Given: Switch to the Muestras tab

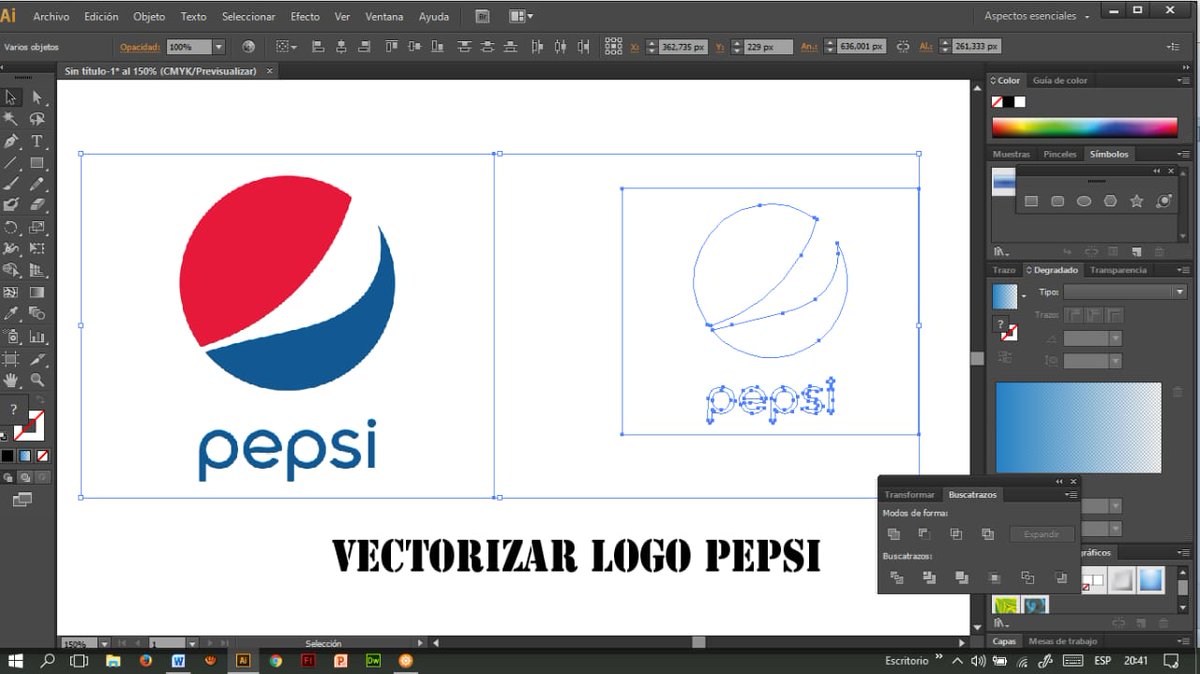Looking at the screenshot, I should [1011, 154].
